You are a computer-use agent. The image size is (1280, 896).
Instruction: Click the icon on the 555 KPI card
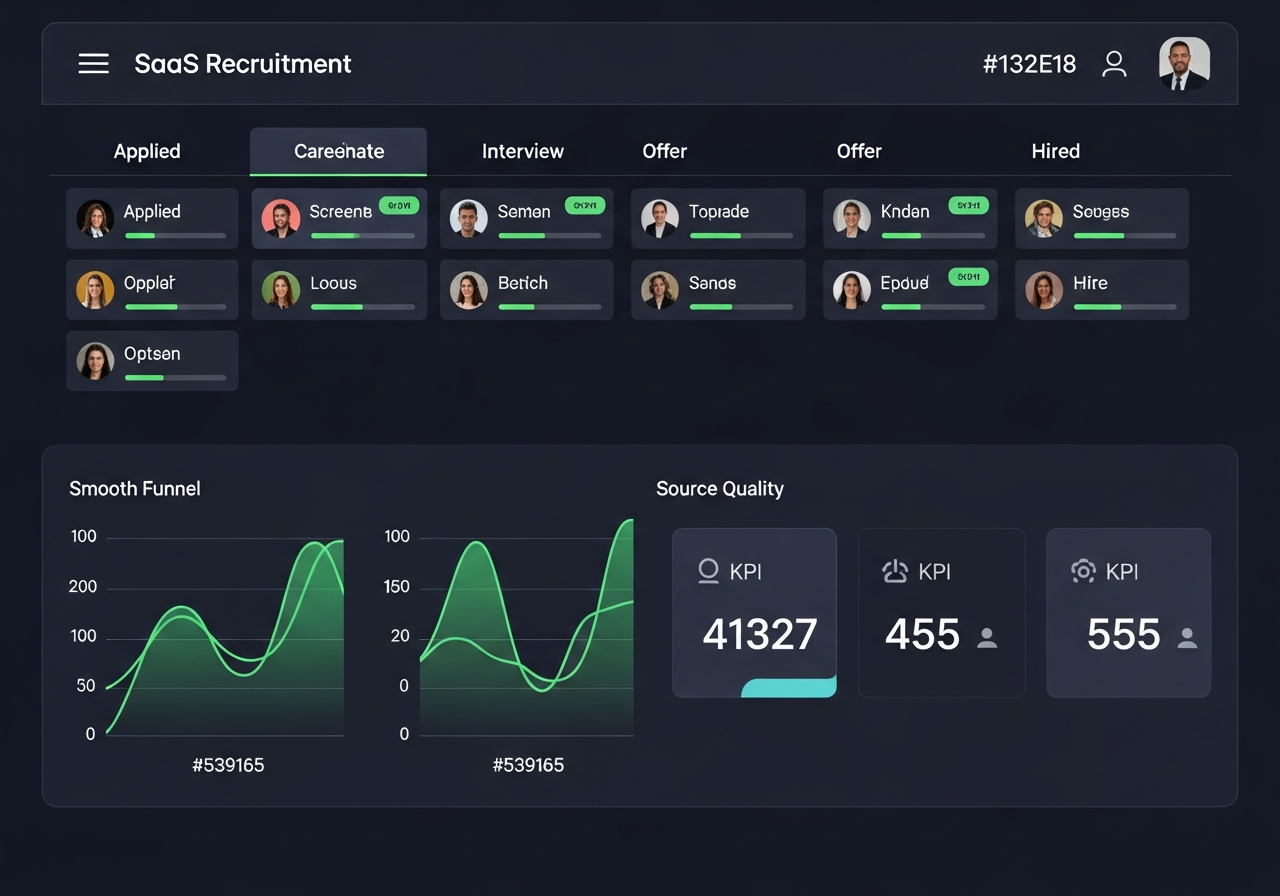[1083, 571]
